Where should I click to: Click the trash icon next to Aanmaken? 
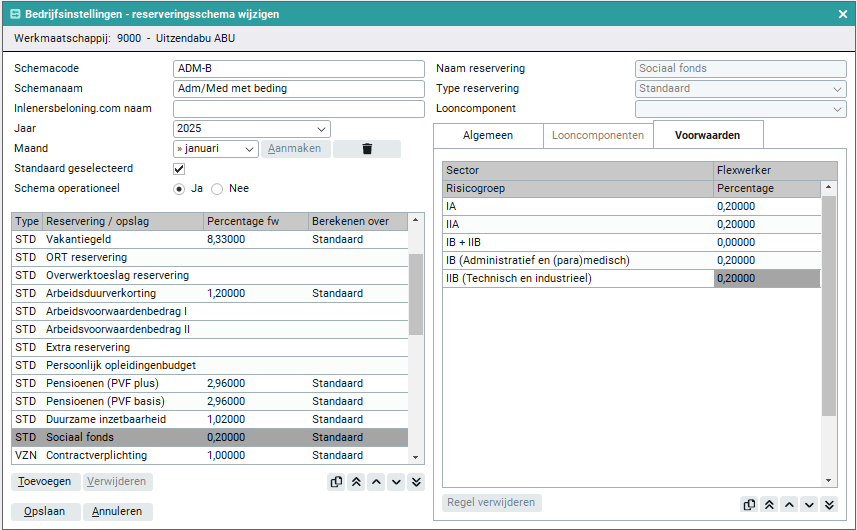(x=366, y=149)
